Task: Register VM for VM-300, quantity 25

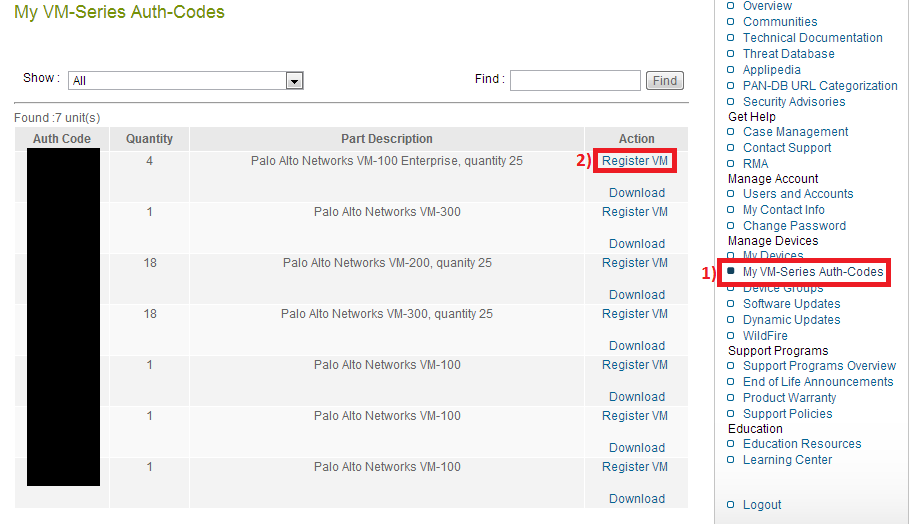Action: [x=635, y=314]
